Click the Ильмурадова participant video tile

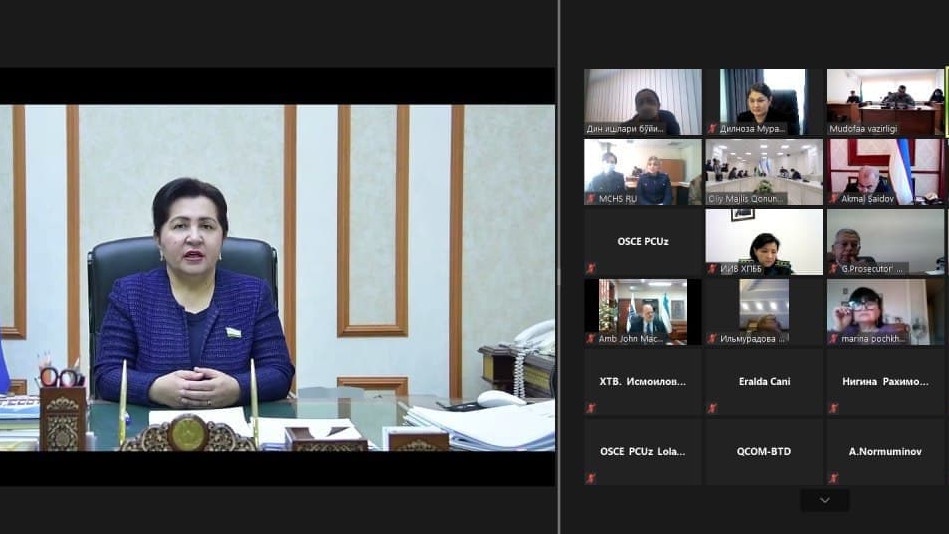pos(764,310)
